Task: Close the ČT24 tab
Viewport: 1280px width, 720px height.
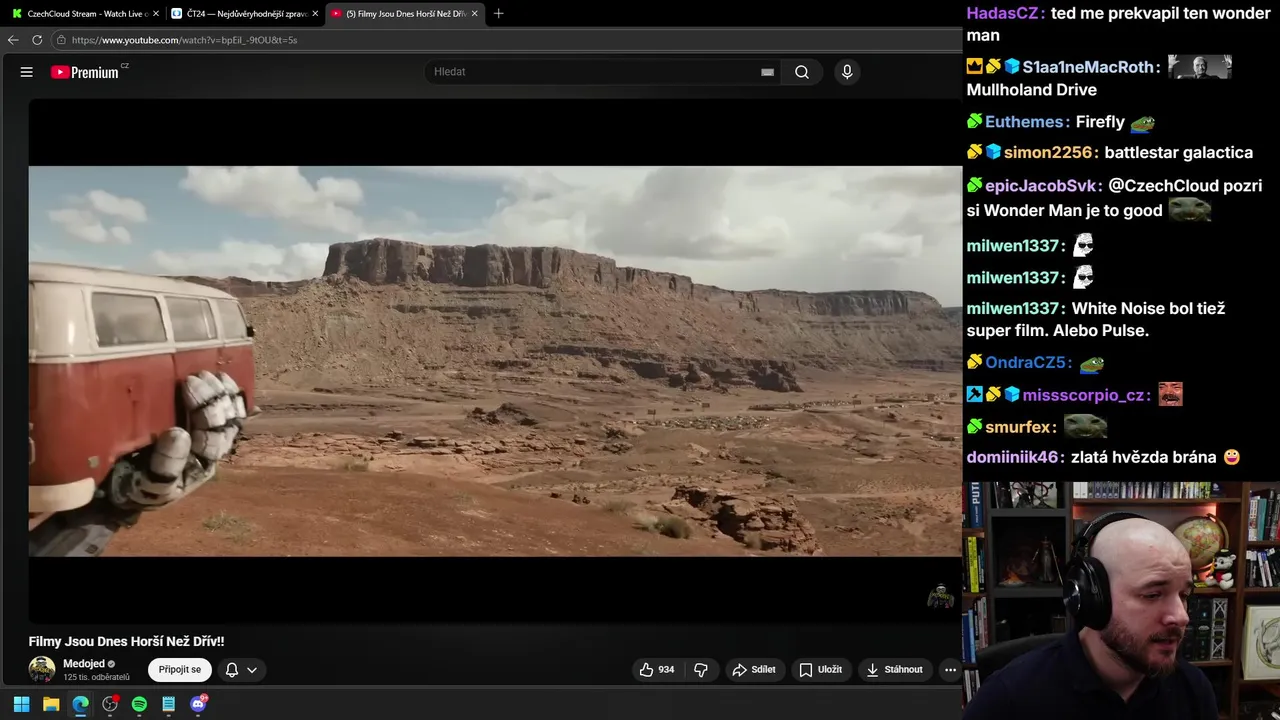Action: tap(314, 14)
